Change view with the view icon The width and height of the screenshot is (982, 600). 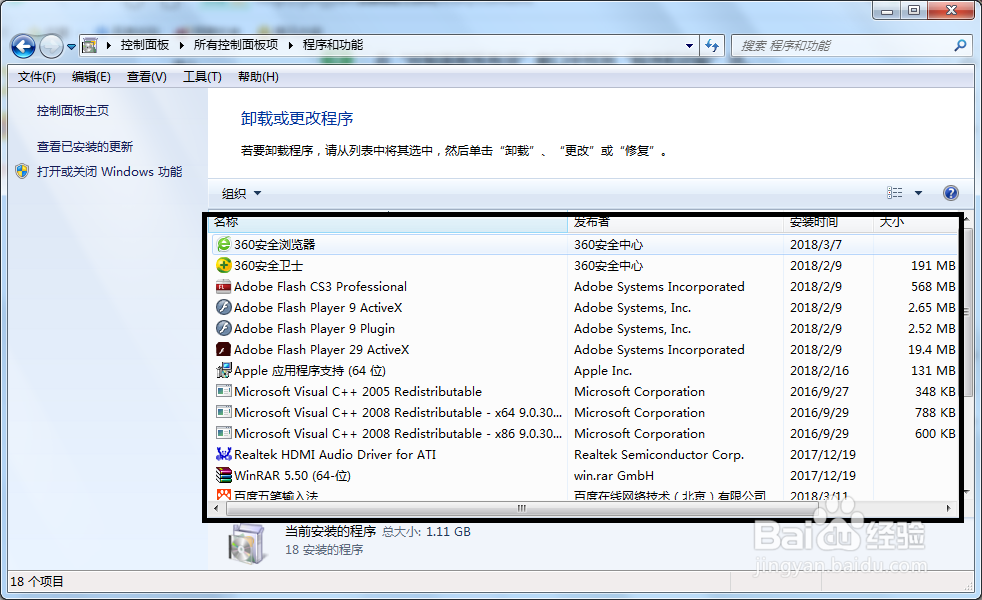[895, 193]
